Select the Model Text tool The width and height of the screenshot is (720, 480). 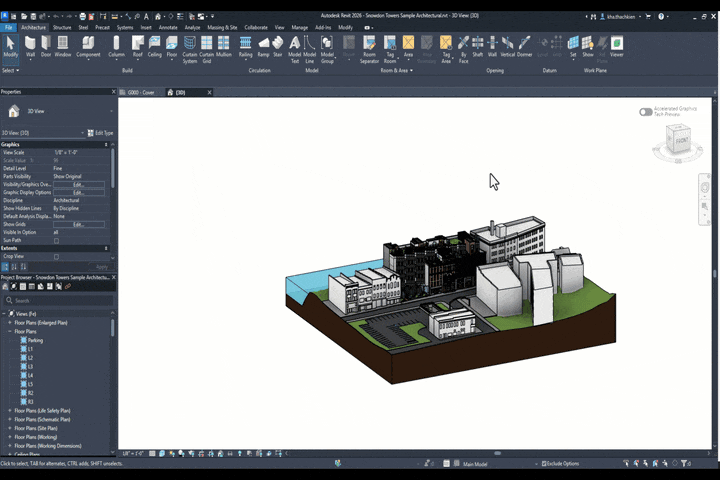click(295, 50)
